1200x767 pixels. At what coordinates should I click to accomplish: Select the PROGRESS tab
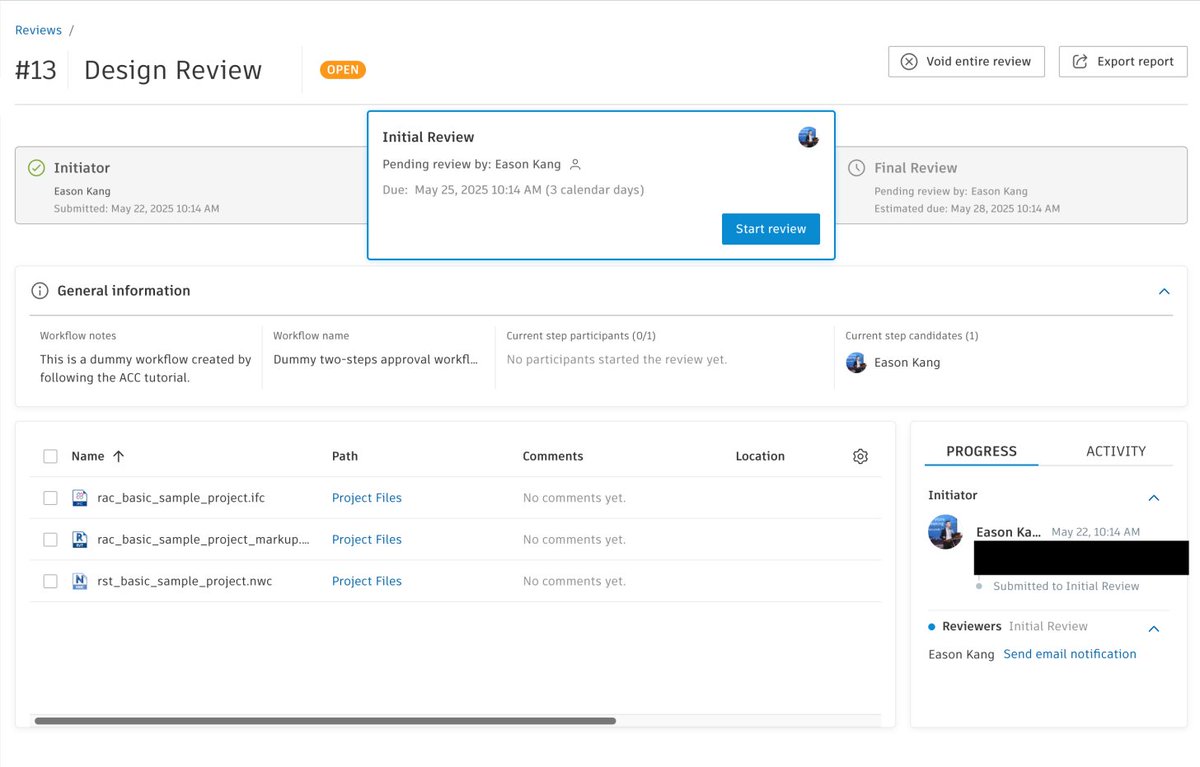pos(981,451)
